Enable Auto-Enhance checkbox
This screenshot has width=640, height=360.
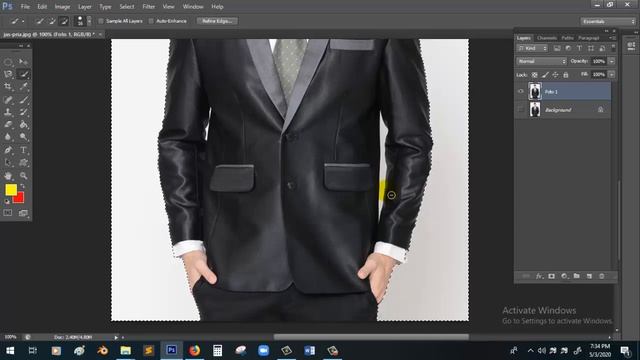tap(151, 21)
